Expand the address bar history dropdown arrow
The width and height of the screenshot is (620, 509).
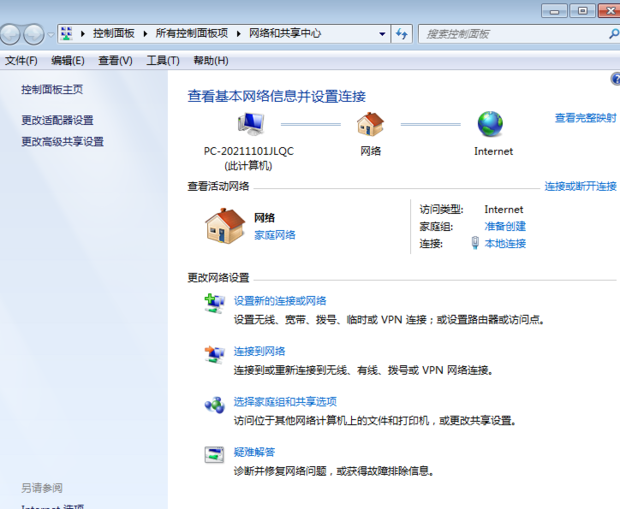coord(382,34)
